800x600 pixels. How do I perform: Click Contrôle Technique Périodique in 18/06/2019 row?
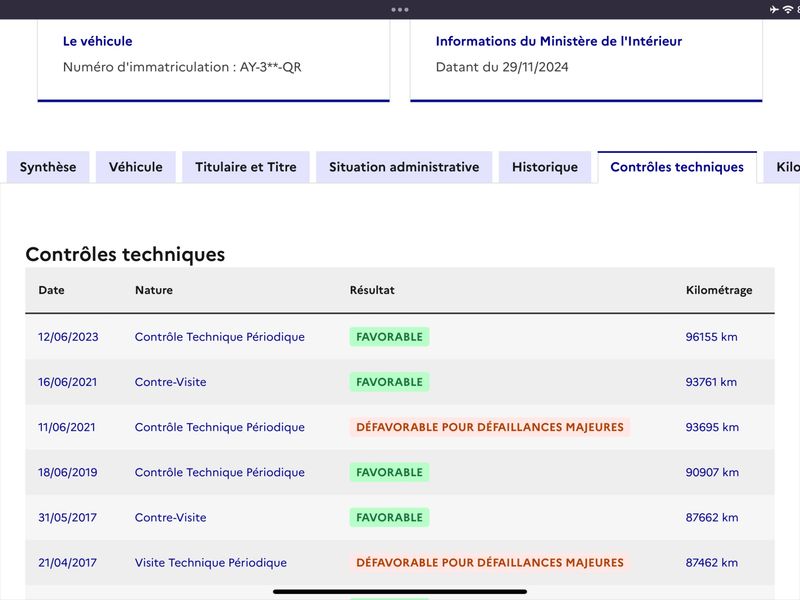pos(219,472)
